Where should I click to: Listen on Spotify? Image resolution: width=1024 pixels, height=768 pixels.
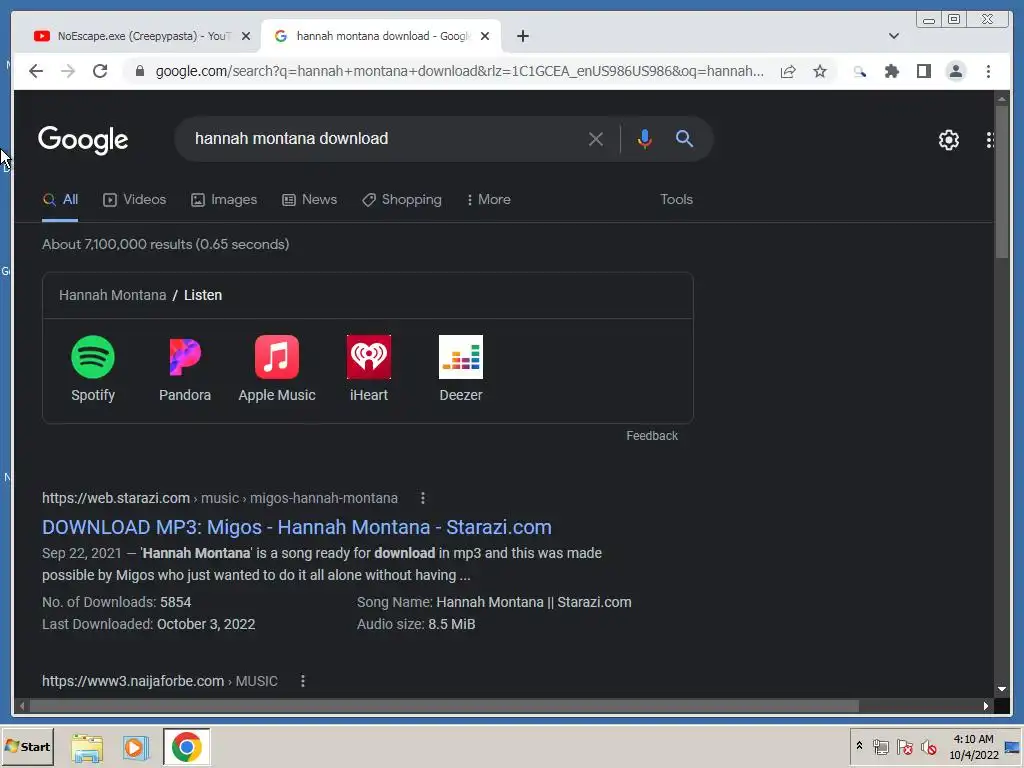click(x=93, y=369)
